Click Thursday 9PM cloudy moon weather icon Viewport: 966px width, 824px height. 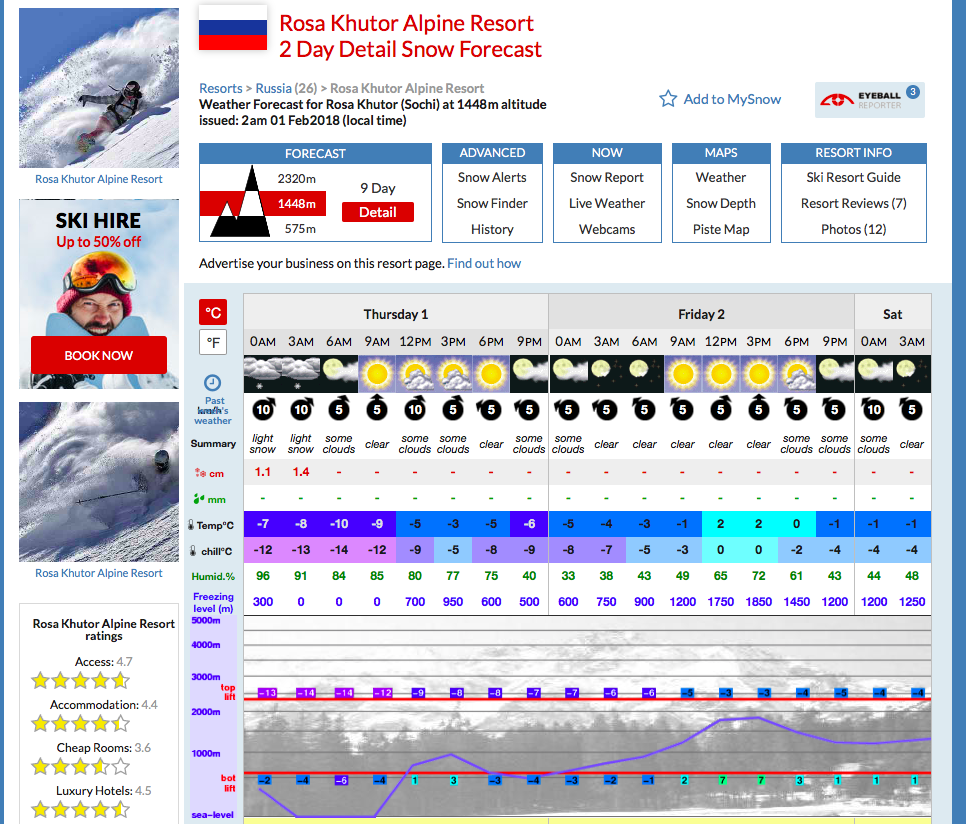(x=529, y=374)
